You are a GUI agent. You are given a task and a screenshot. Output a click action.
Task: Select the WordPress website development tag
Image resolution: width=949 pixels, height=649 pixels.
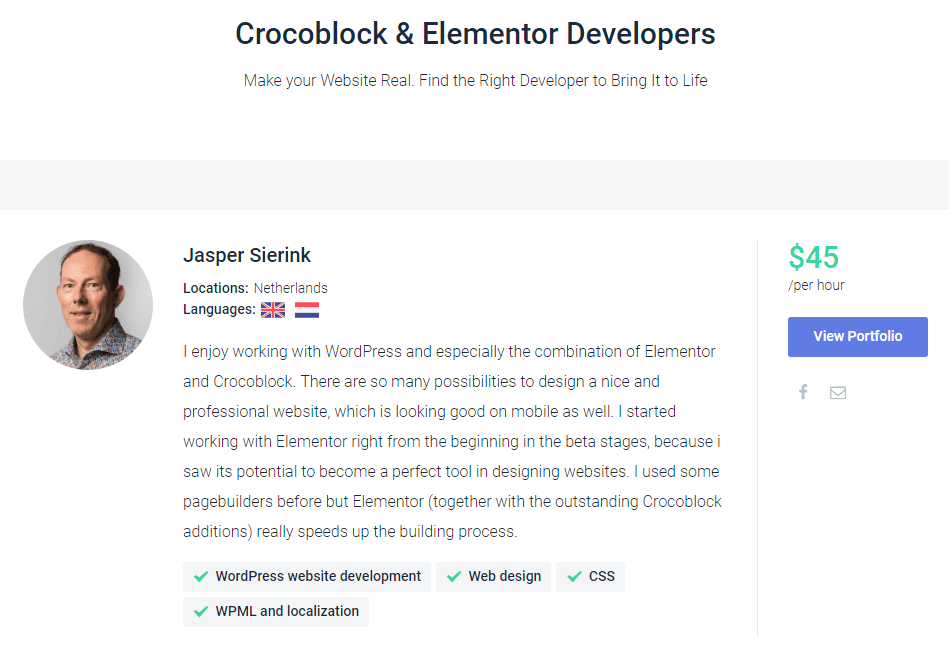[307, 576]
